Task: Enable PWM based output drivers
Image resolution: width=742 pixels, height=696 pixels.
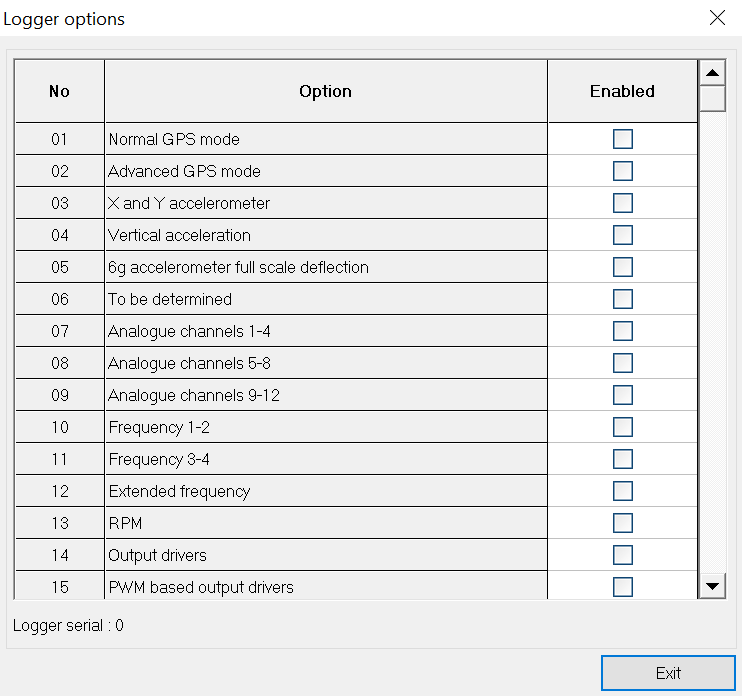Action: [623, 586]
